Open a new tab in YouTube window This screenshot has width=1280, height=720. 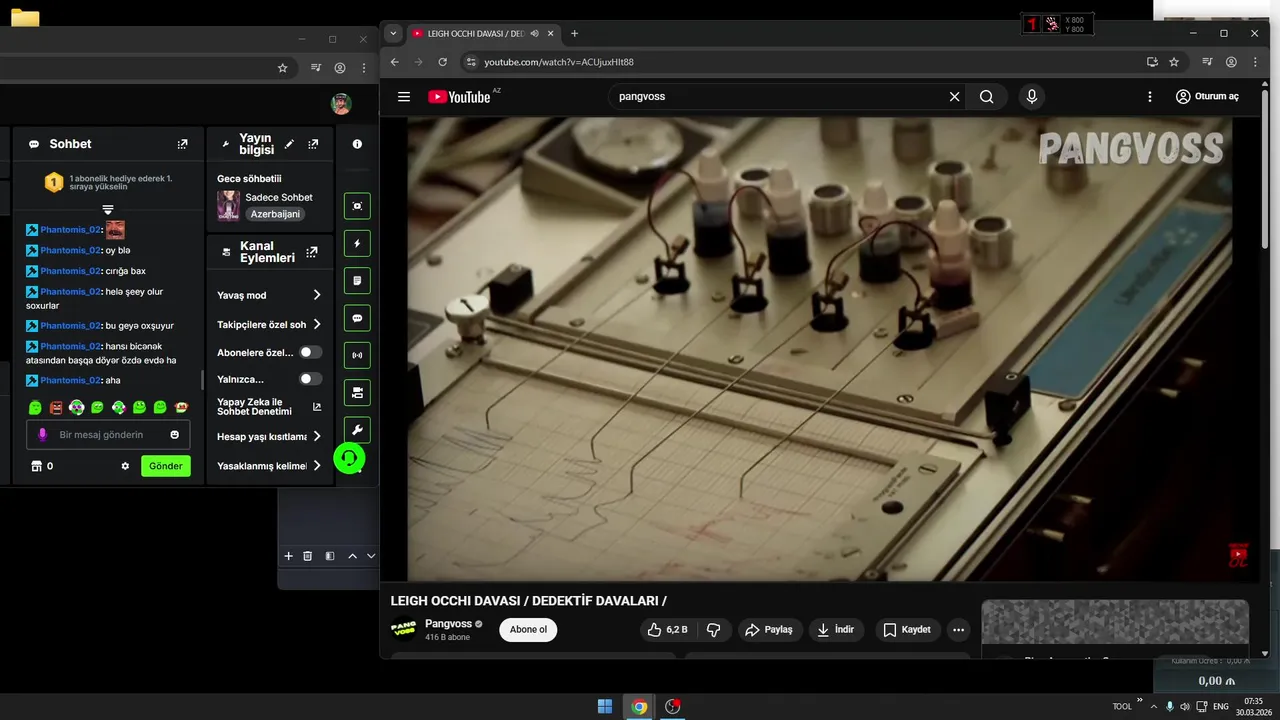(x=574, y=33)
